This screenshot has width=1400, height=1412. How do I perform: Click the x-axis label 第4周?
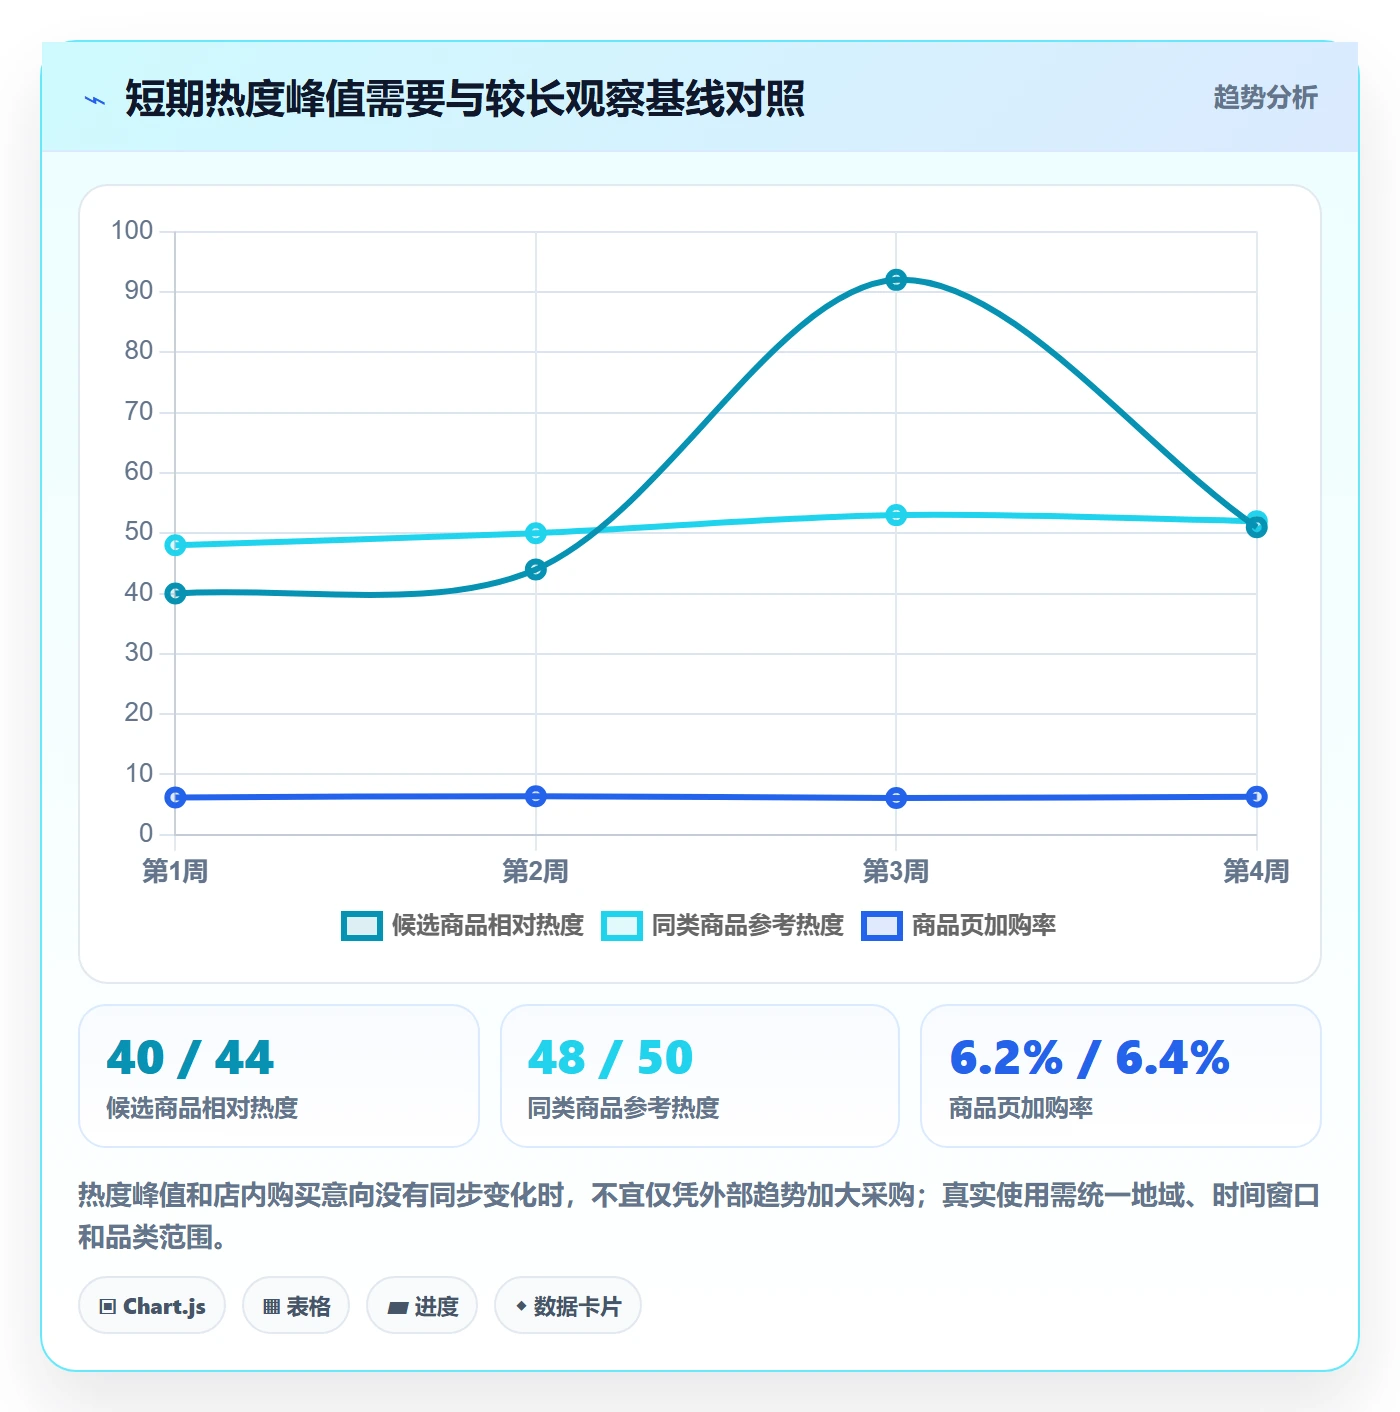1257,871
